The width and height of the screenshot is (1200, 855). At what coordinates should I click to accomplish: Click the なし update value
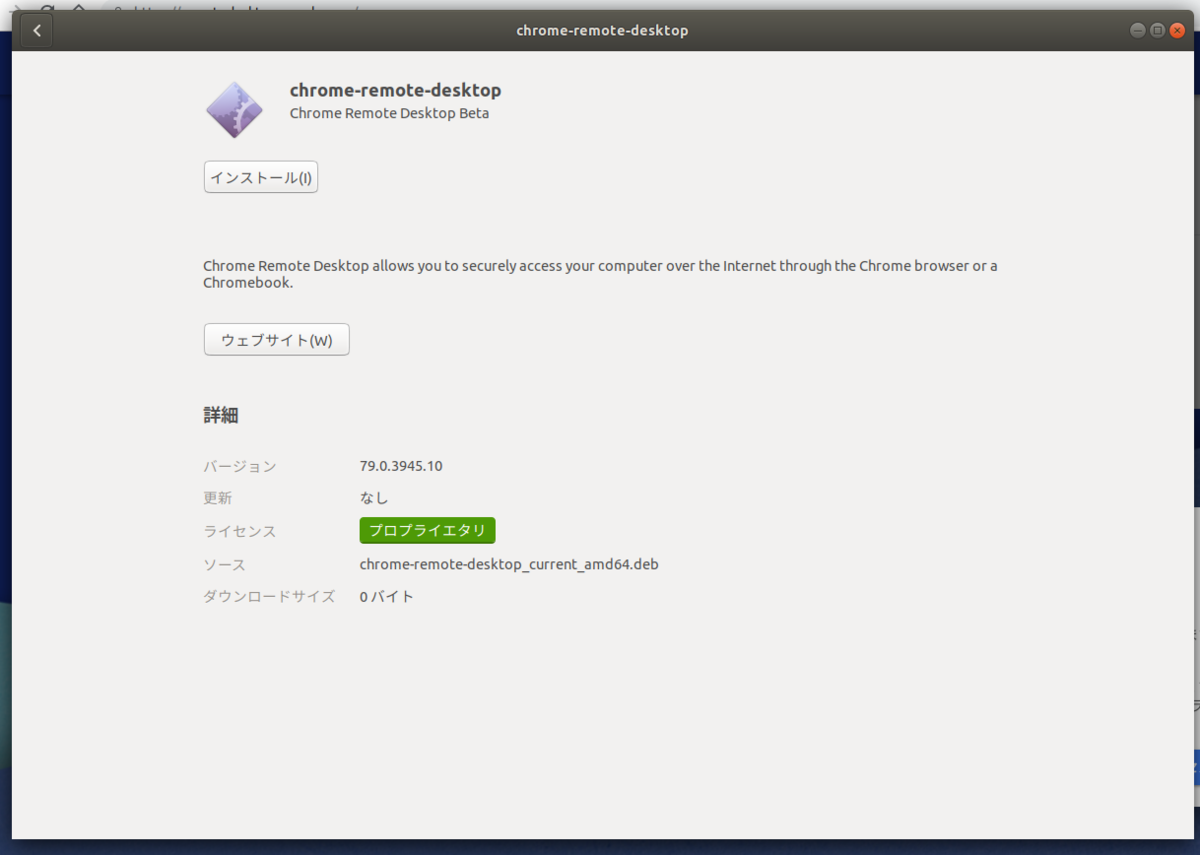point(374,498)
